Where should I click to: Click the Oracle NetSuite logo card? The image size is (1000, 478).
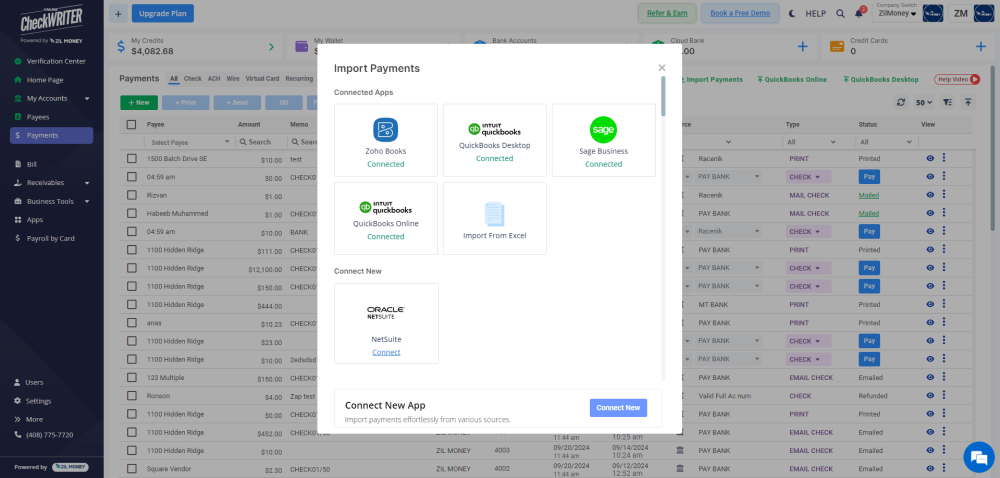[386, 323]
